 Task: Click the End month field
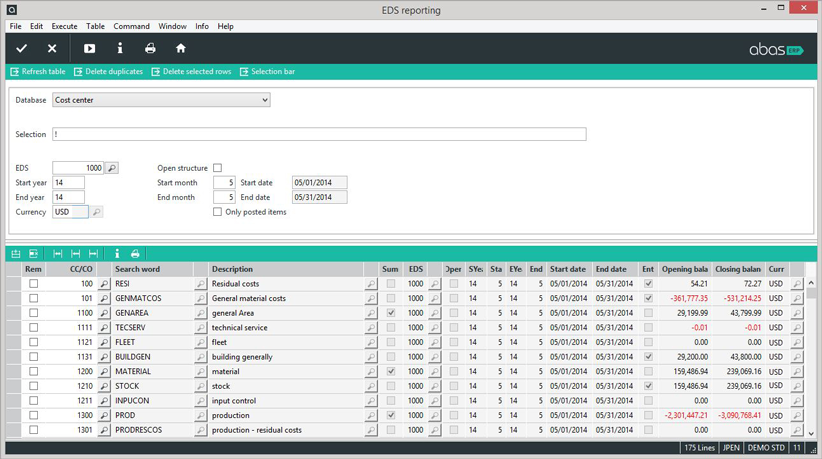click(224, 198)
